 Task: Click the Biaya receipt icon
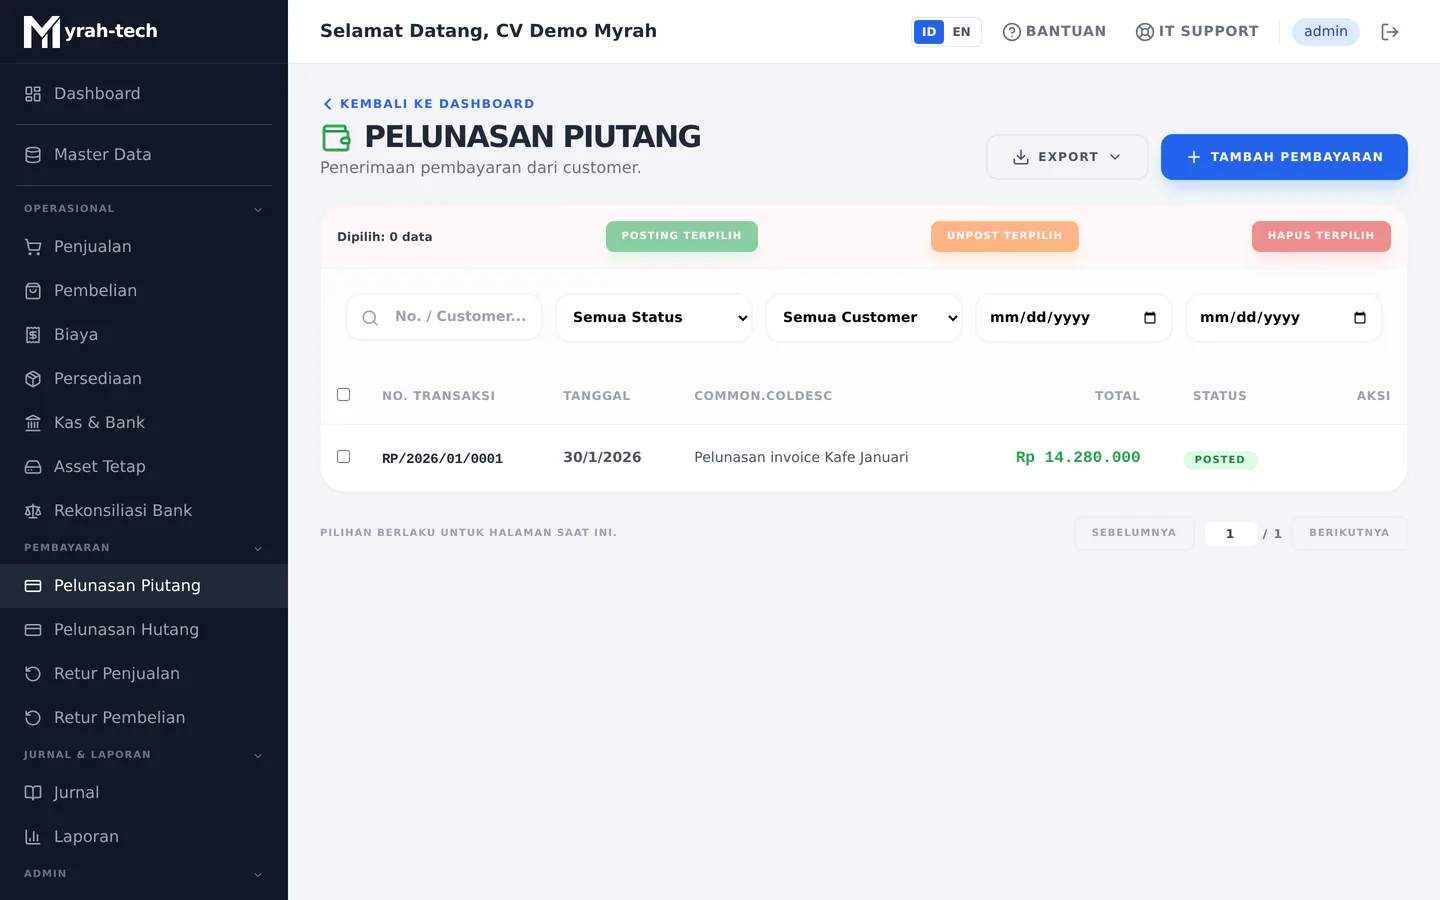point(33,335)
